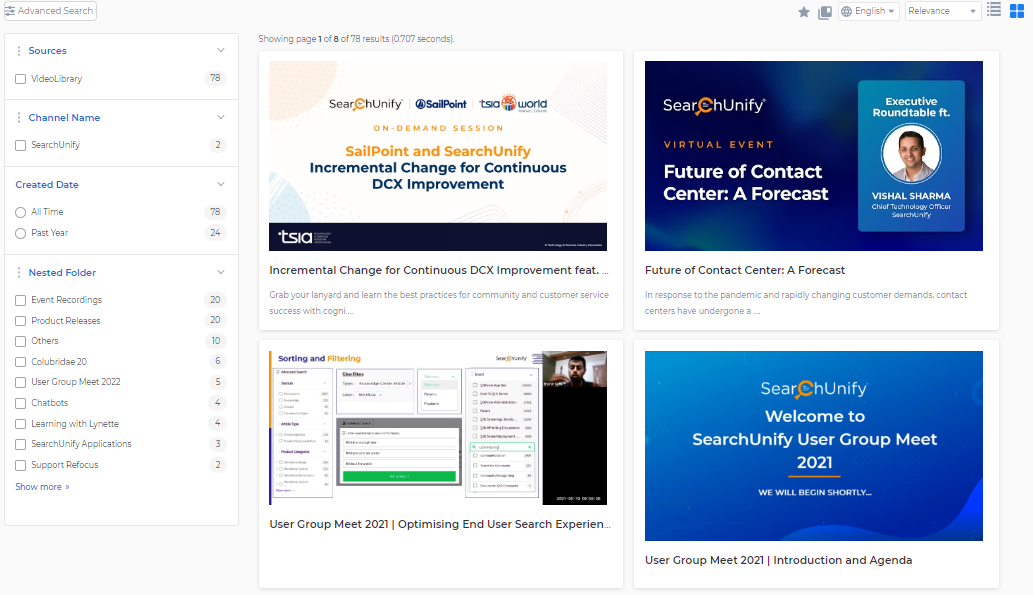
Task: Tick the Chatbots folder filter
Action: (x=21, y=403)
